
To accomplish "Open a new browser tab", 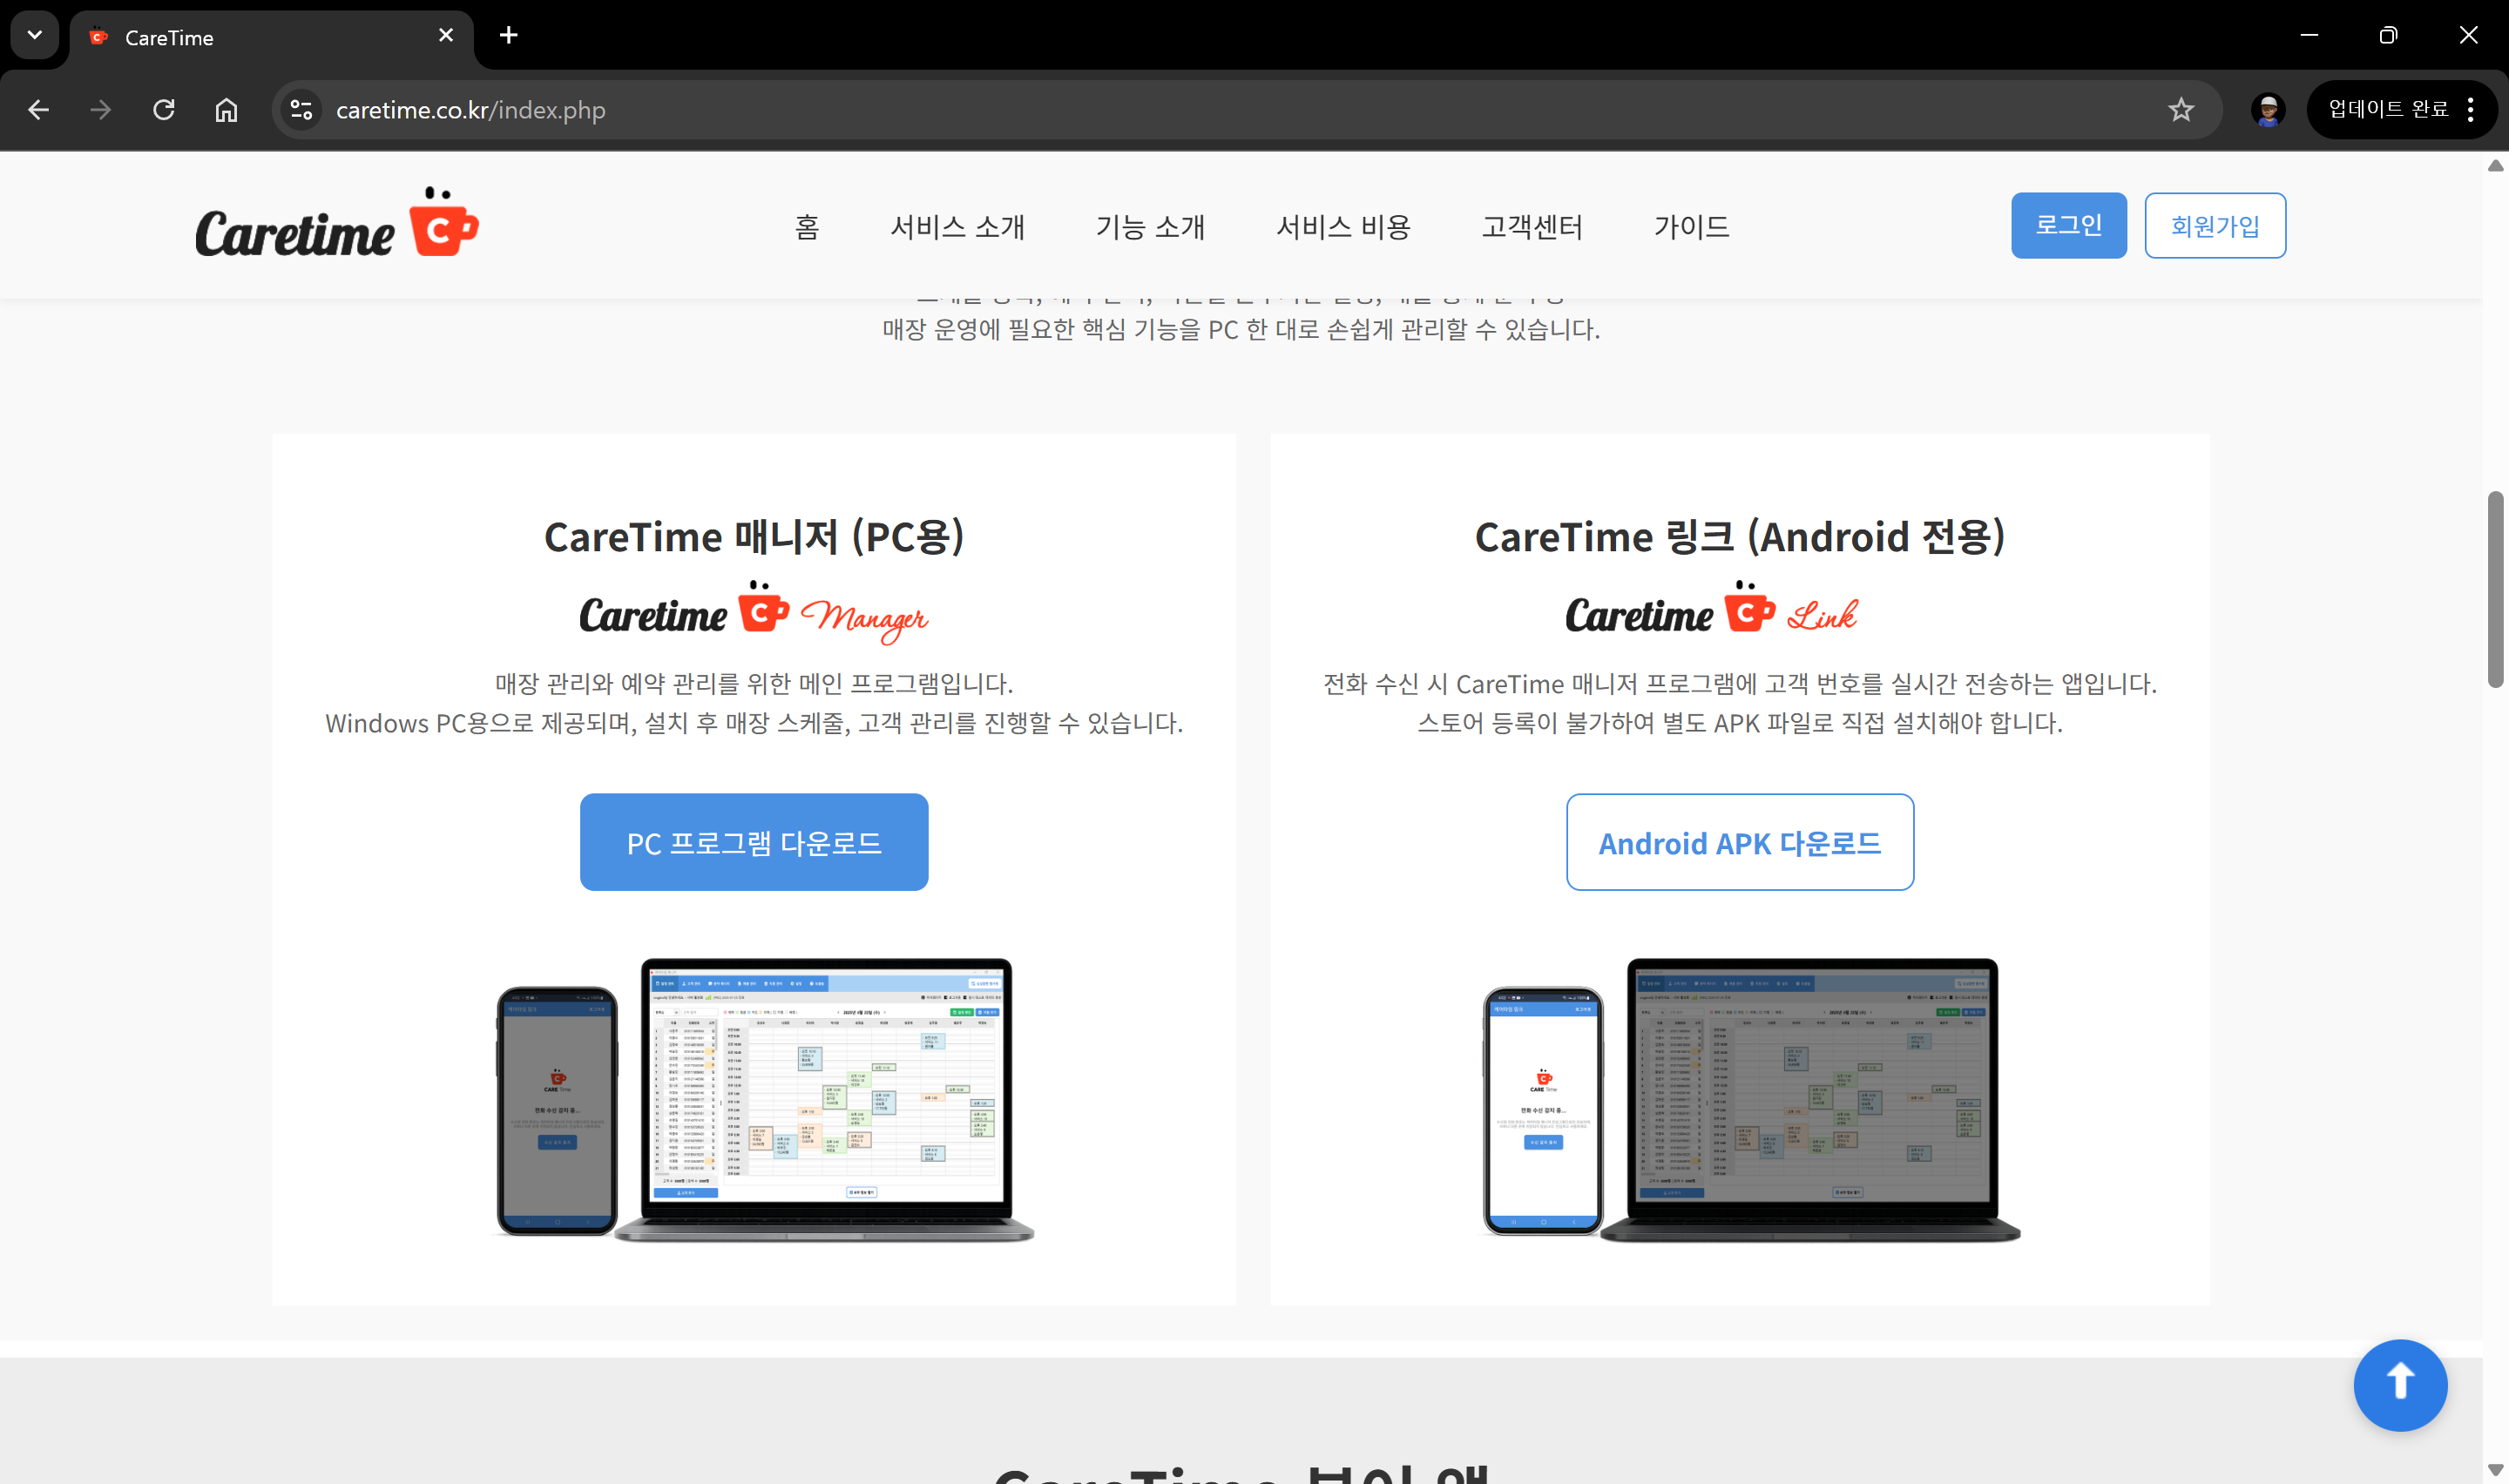I will tap(508, 36).
